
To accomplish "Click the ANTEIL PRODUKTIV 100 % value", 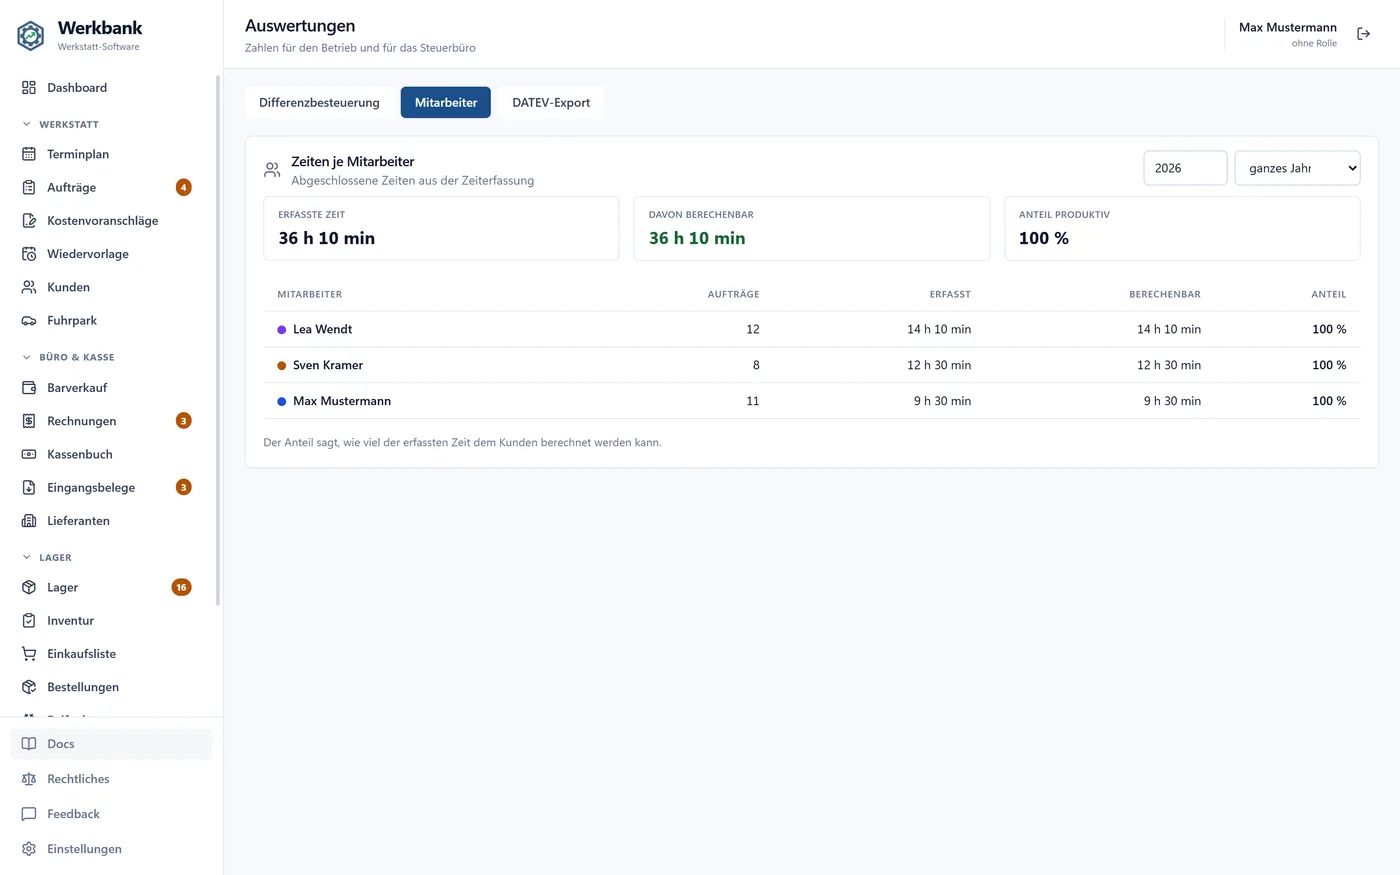I will [1044, 238].
